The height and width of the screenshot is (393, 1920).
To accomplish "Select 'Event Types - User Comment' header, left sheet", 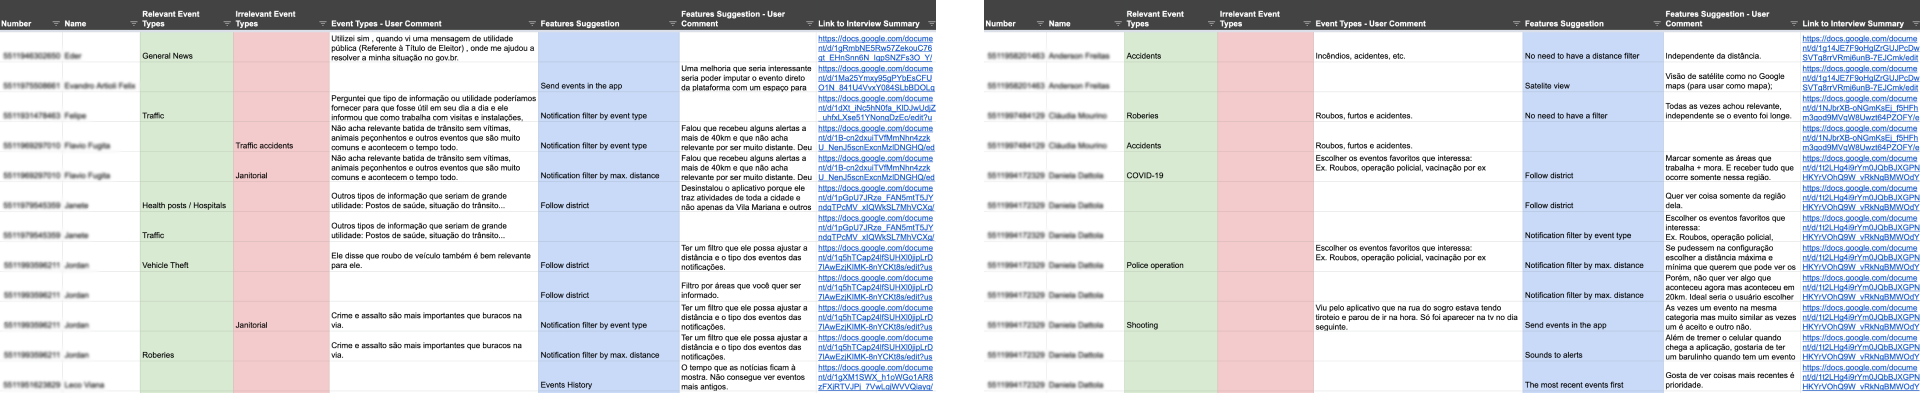I will 386,23.
